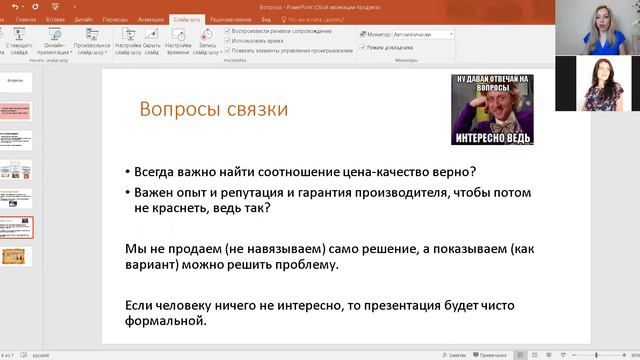Viewport: 640px width, 360px height.
Task: Select the highlighted sixth slide thumbnail
Action: click(x=16, y=228)
